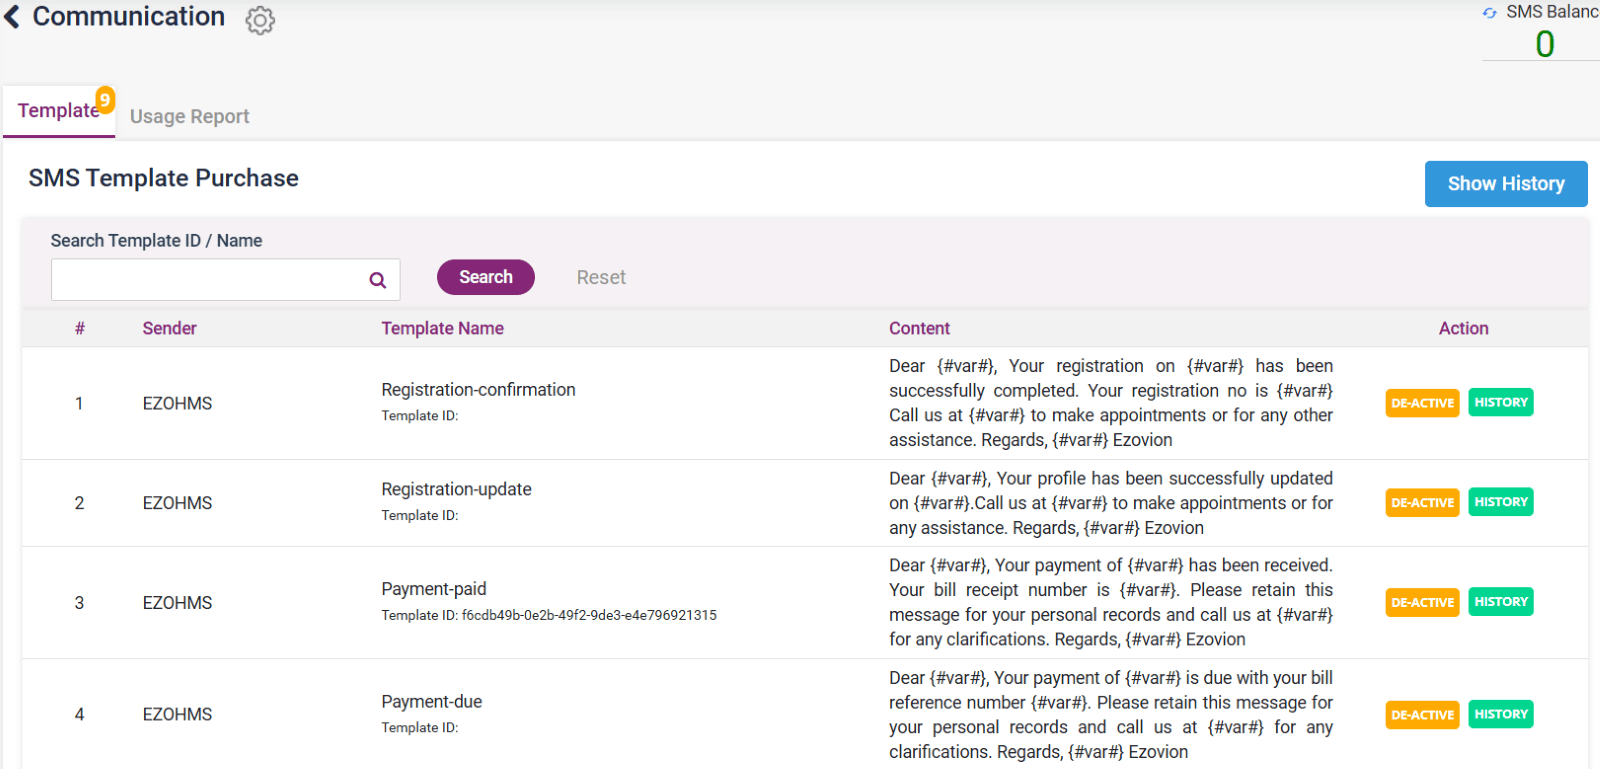Viewport: 1600px width, 769px height.
Task: View History for Registration-confirmation template
Action: tap(1500, 402)
